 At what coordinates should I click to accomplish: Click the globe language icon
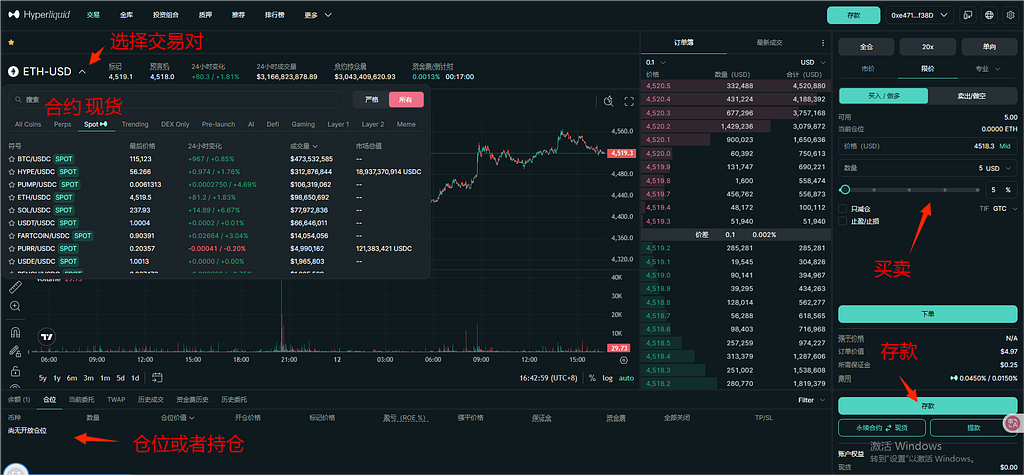[988, 15]
